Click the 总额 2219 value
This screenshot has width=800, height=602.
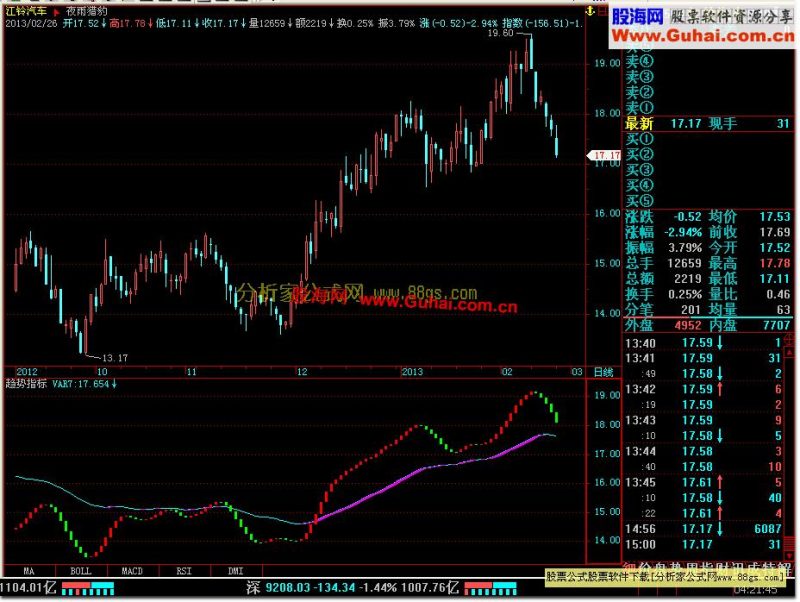[x=688, y=279]
